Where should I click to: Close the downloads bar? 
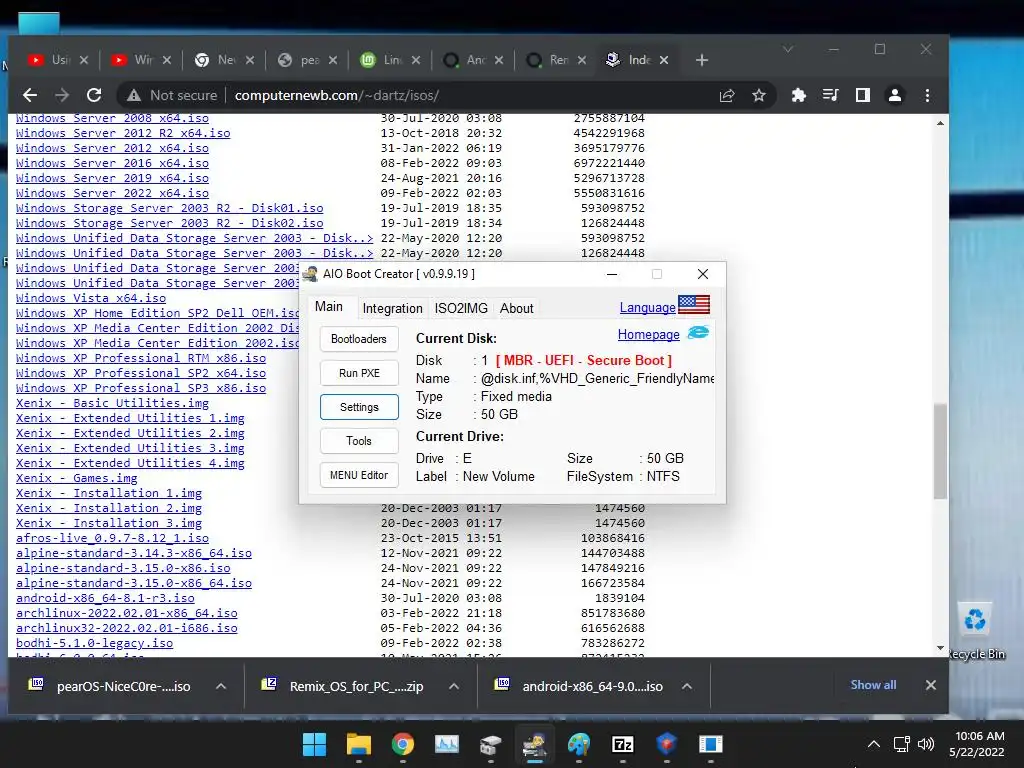pos(931,685)
